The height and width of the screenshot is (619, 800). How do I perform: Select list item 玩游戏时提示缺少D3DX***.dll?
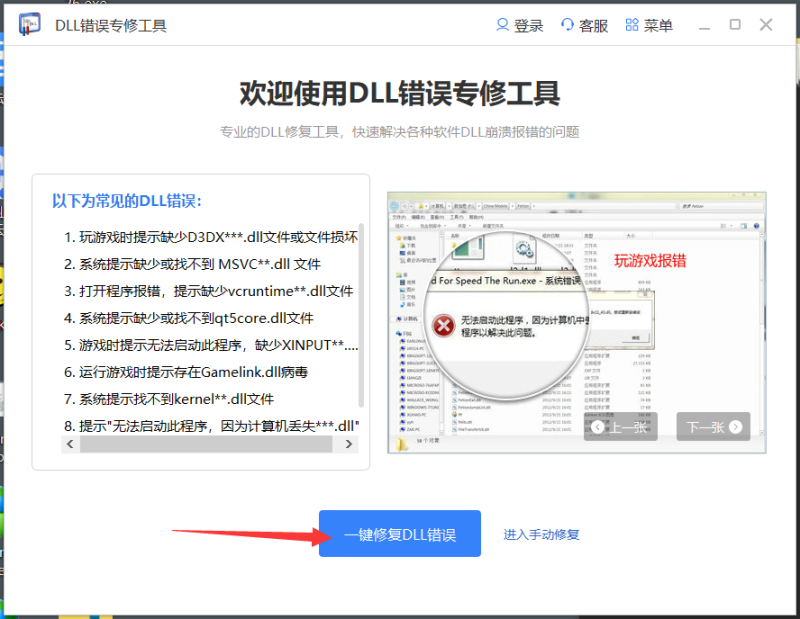point(211,237)
